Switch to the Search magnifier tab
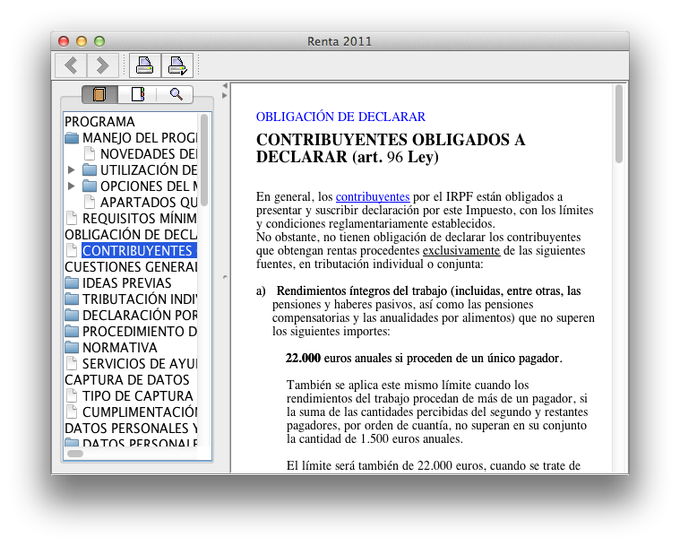Viewport: 680px width, 546px height. [176, 94]
